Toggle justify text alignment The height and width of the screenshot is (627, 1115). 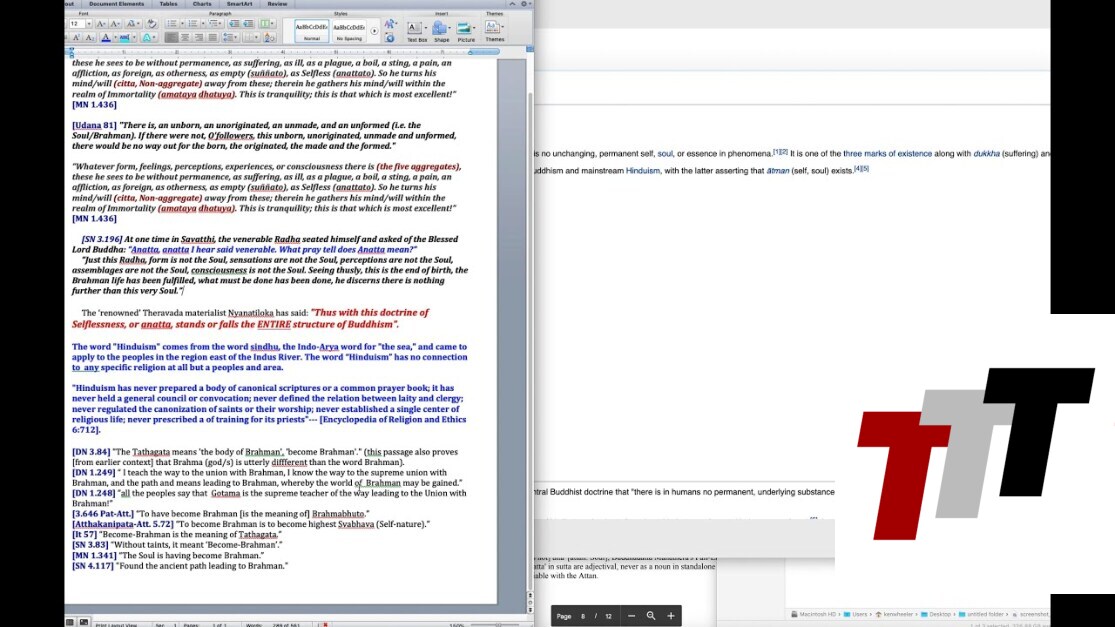[211, 38]
